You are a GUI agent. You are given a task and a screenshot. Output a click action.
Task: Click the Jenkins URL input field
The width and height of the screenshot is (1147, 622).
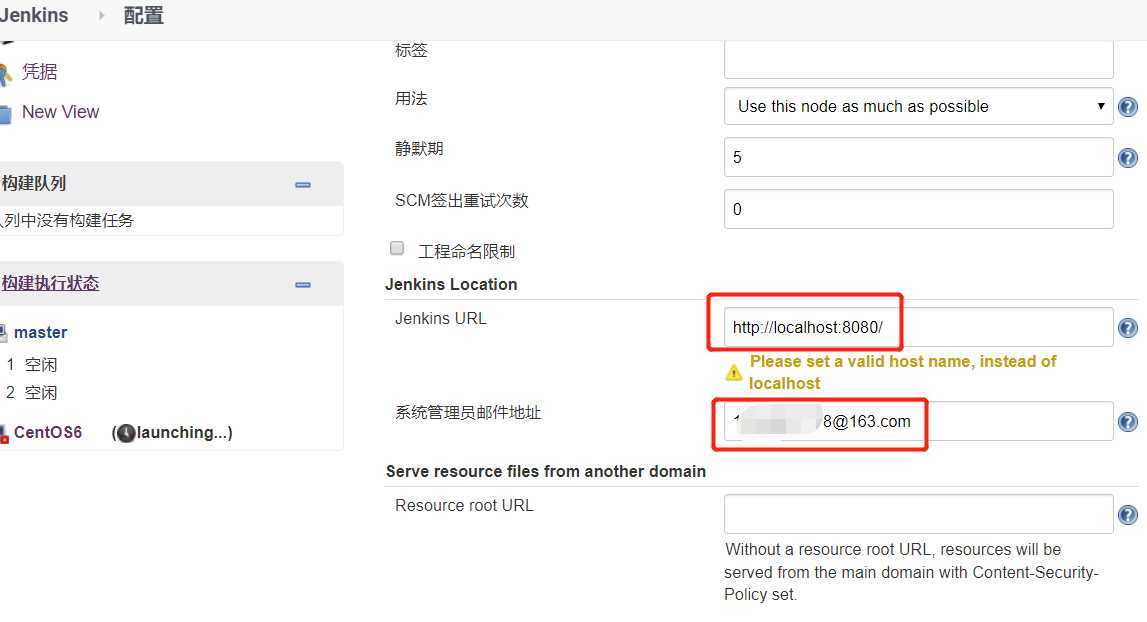(919, 327)
